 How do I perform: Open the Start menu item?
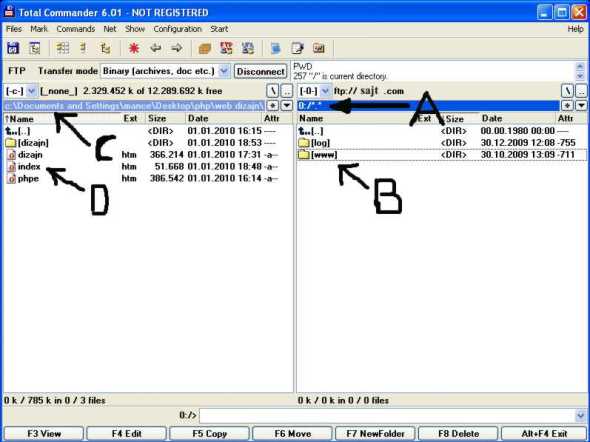point(219,29)
